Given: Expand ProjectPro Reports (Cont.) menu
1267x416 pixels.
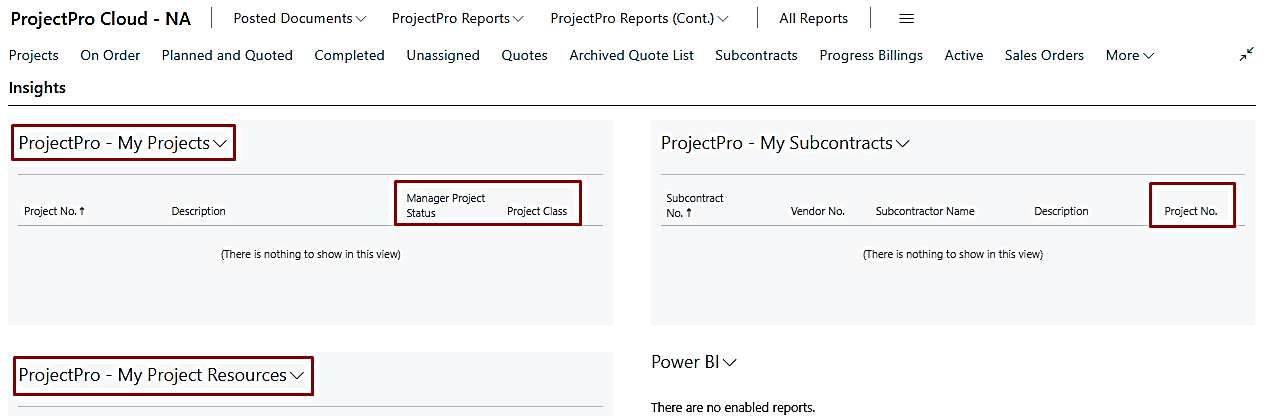Looking at the screenshot, I should point(640,19).
